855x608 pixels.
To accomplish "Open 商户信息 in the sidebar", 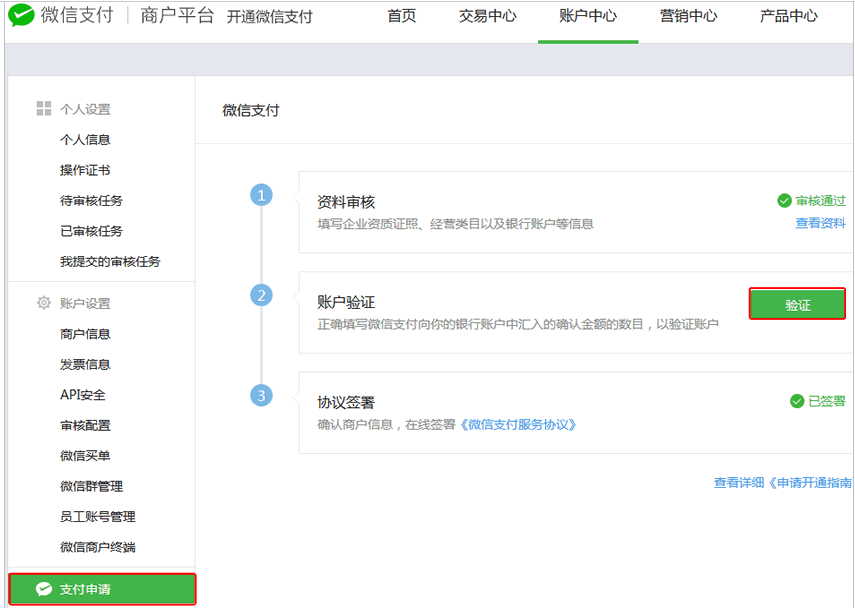I will coord(85,334).
